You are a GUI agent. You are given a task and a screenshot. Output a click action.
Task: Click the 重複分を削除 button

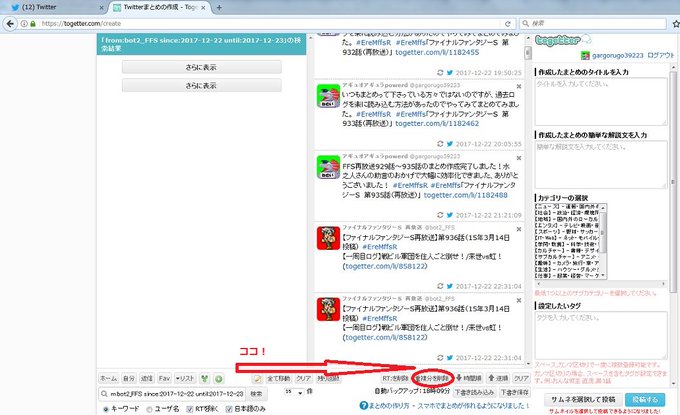tap(432, 379)
